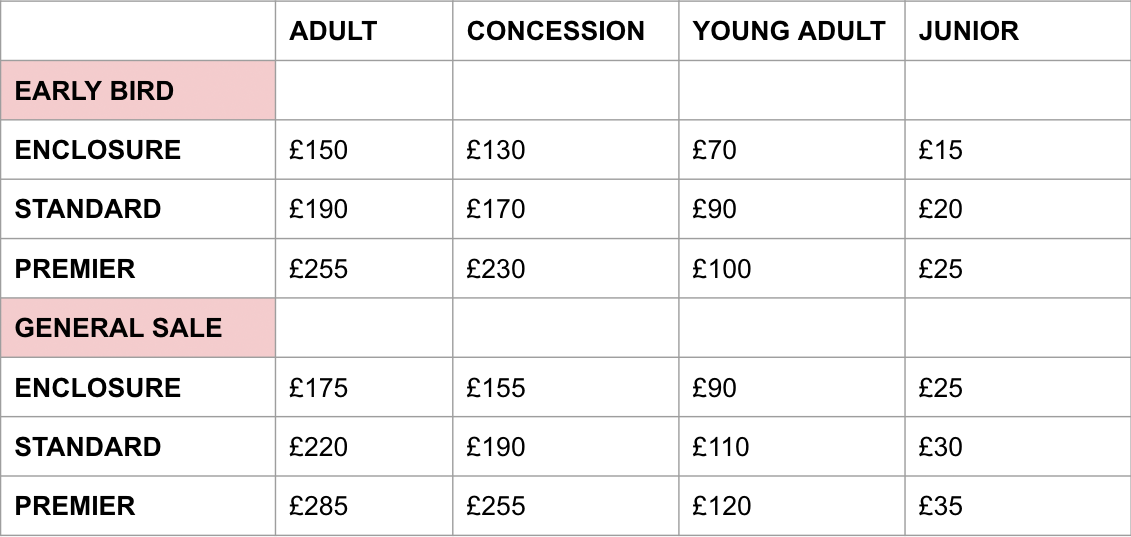
Task: Click the £150 early bird enclosure price
Action: (364, 149)
